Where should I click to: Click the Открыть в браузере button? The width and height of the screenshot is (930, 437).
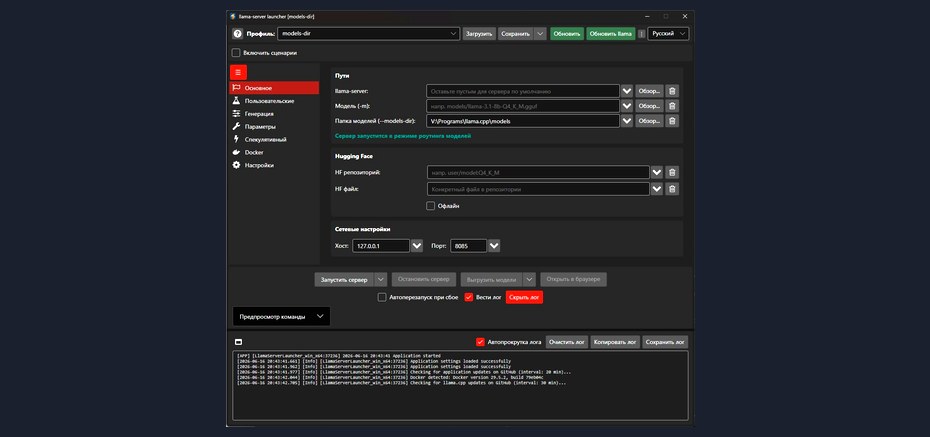click(573, 279)
